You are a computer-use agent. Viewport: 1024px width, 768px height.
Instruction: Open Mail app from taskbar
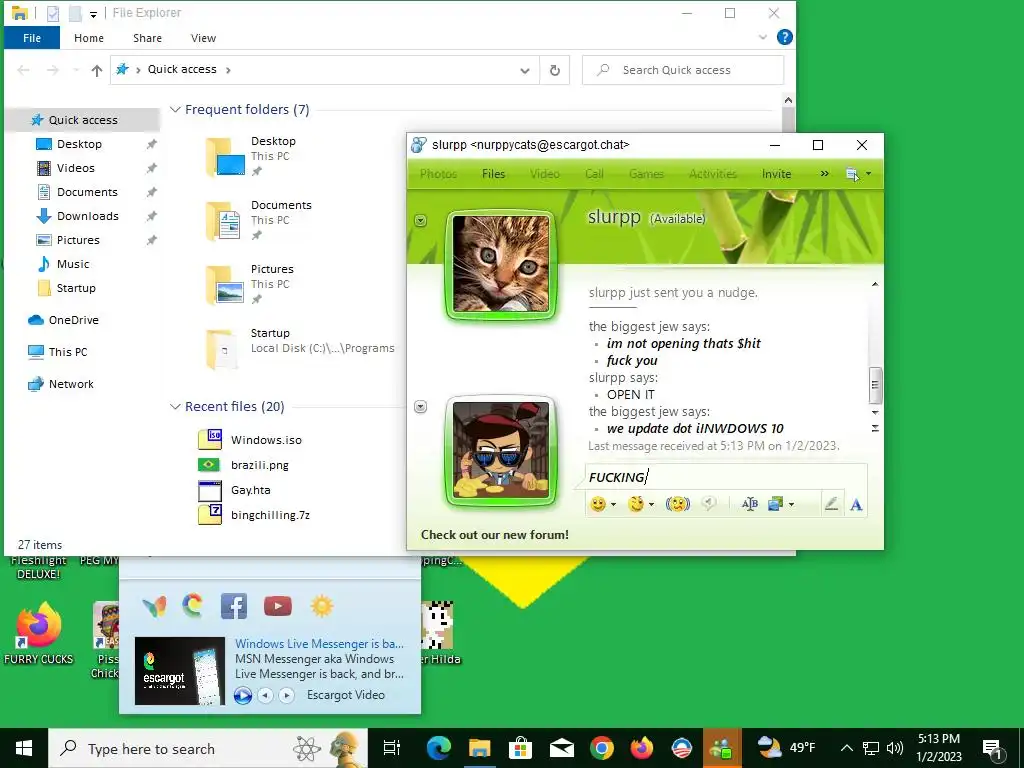coord(561,748)
